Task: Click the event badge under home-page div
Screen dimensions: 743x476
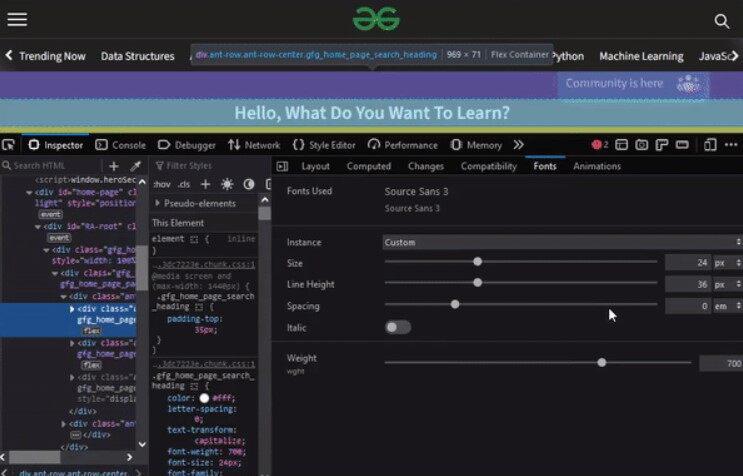Action: pyautogui.click(x=51, y=214)
